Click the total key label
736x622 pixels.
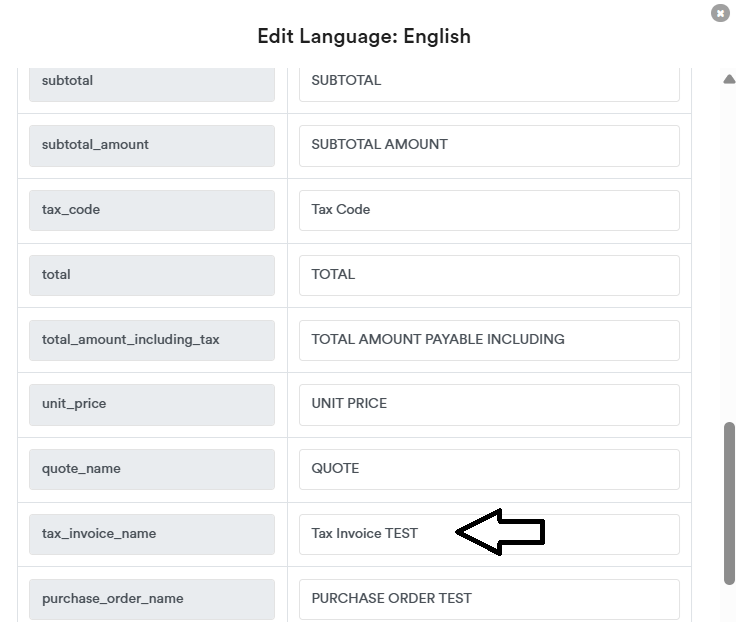[151, 275]
